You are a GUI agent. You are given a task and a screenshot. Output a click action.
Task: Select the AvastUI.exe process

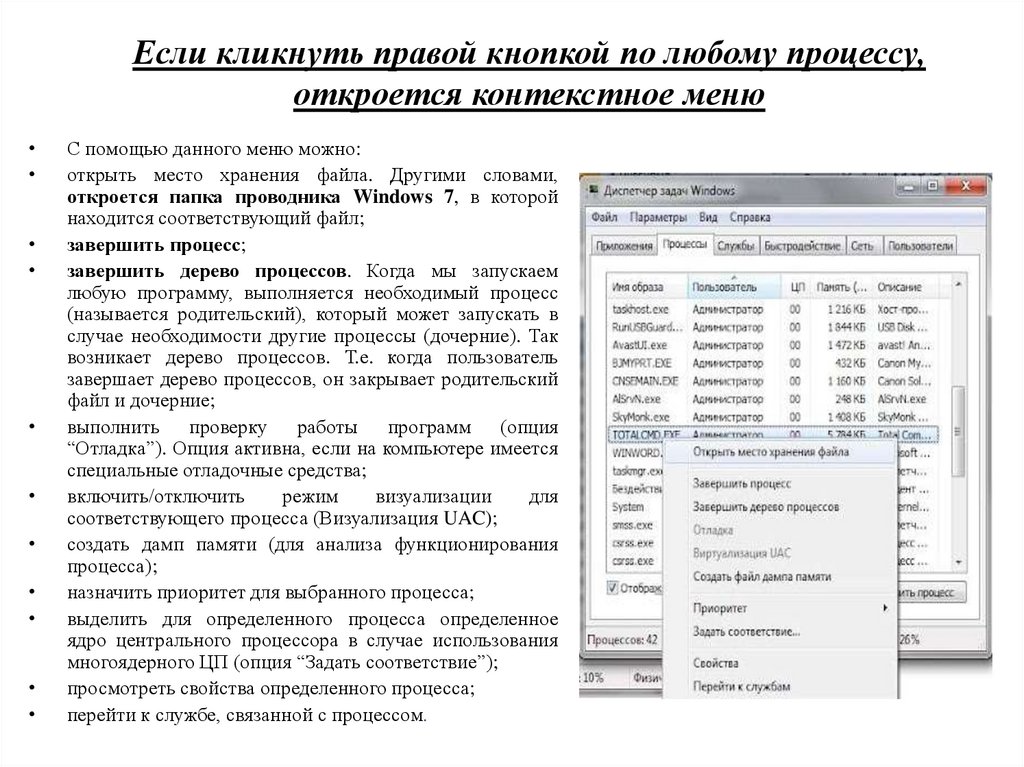pos(772,345)
